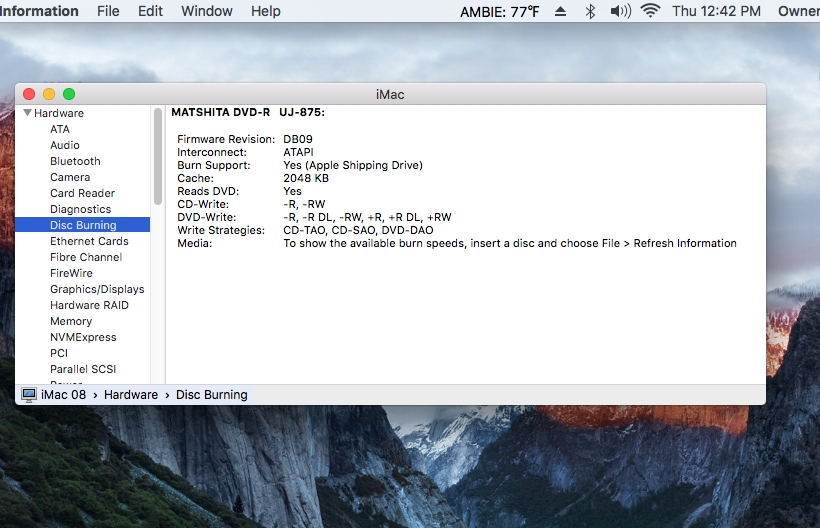Image resolution: width=820 pixels, height=528 pixels.
Task: Click the iMac window title
Action: pos(390,95)
